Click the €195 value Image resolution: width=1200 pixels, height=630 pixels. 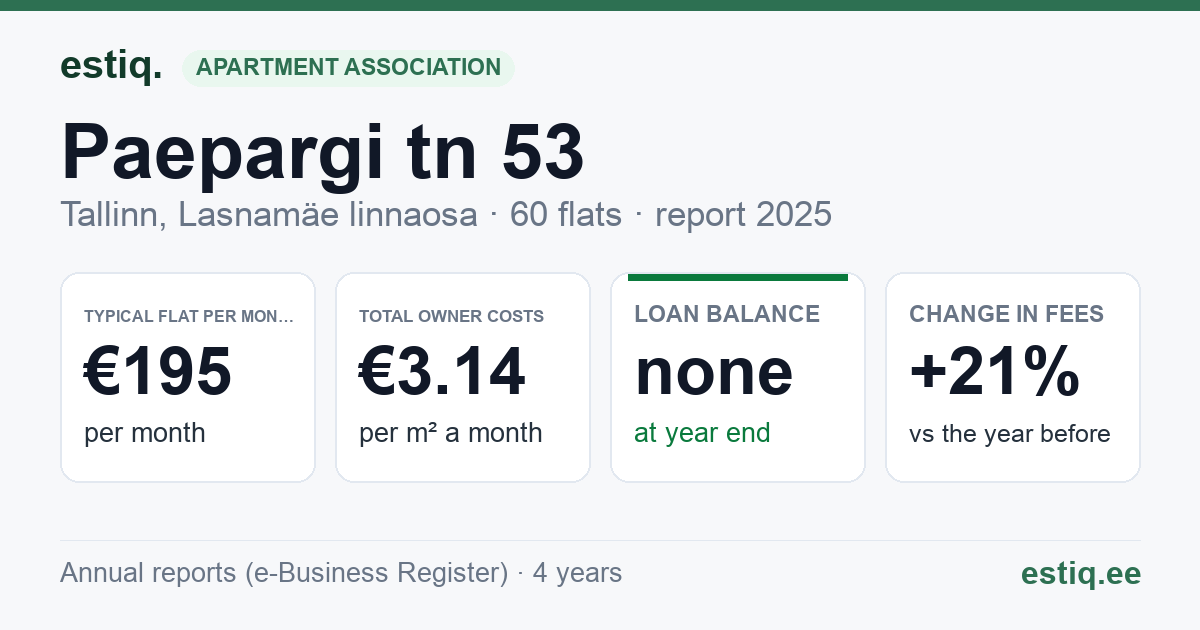point(158,372)
